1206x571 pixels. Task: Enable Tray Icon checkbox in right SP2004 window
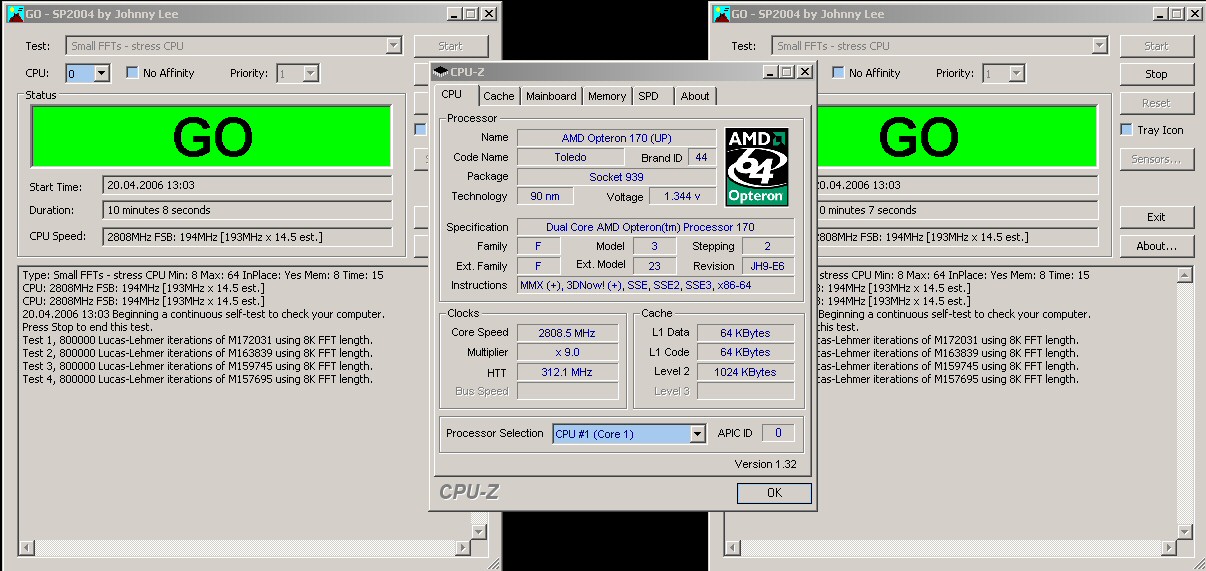(x=1126, y=130)
